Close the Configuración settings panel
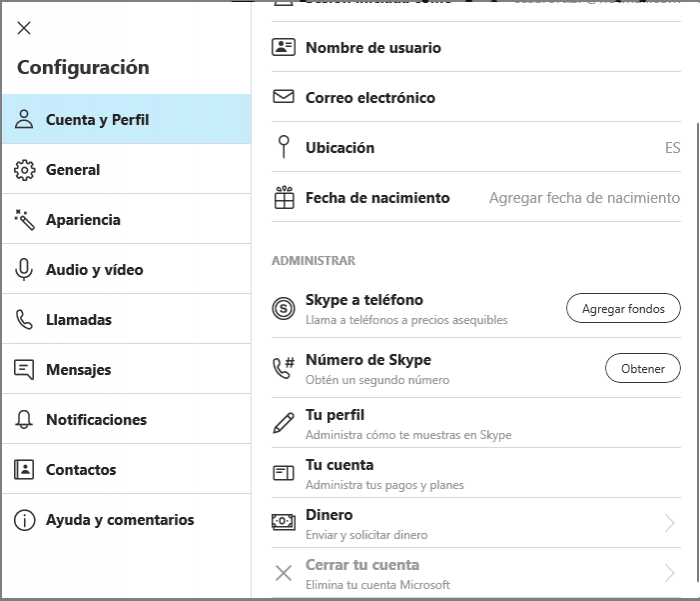The width and height of the screenshot is (700, 601). (24, 28)
